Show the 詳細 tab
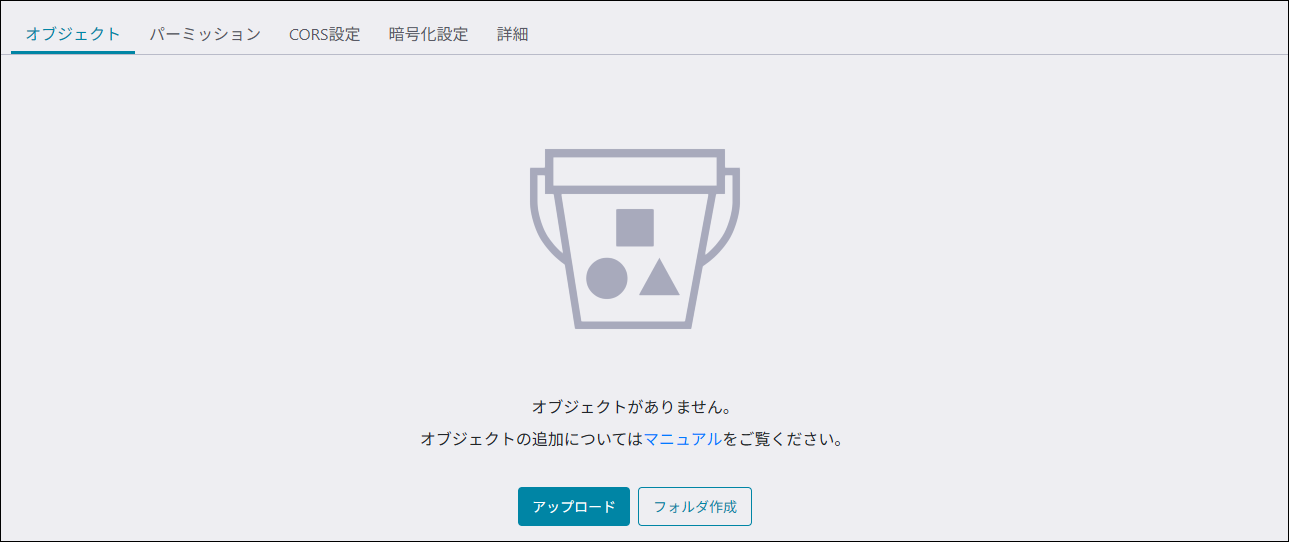Viewport: 1289px width, 542px height. pos(512,34)
